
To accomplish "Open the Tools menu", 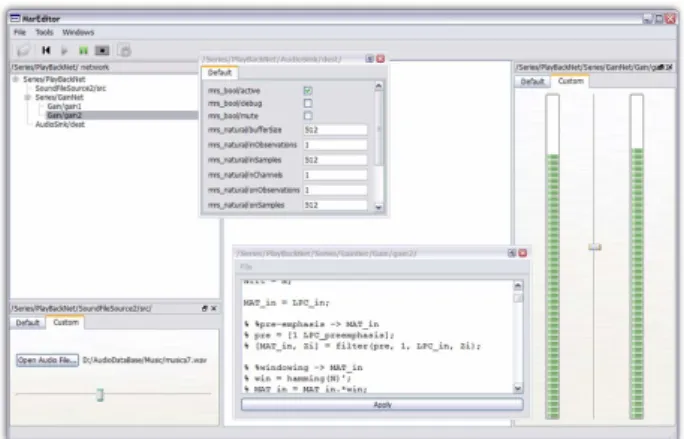I will 44,32.
